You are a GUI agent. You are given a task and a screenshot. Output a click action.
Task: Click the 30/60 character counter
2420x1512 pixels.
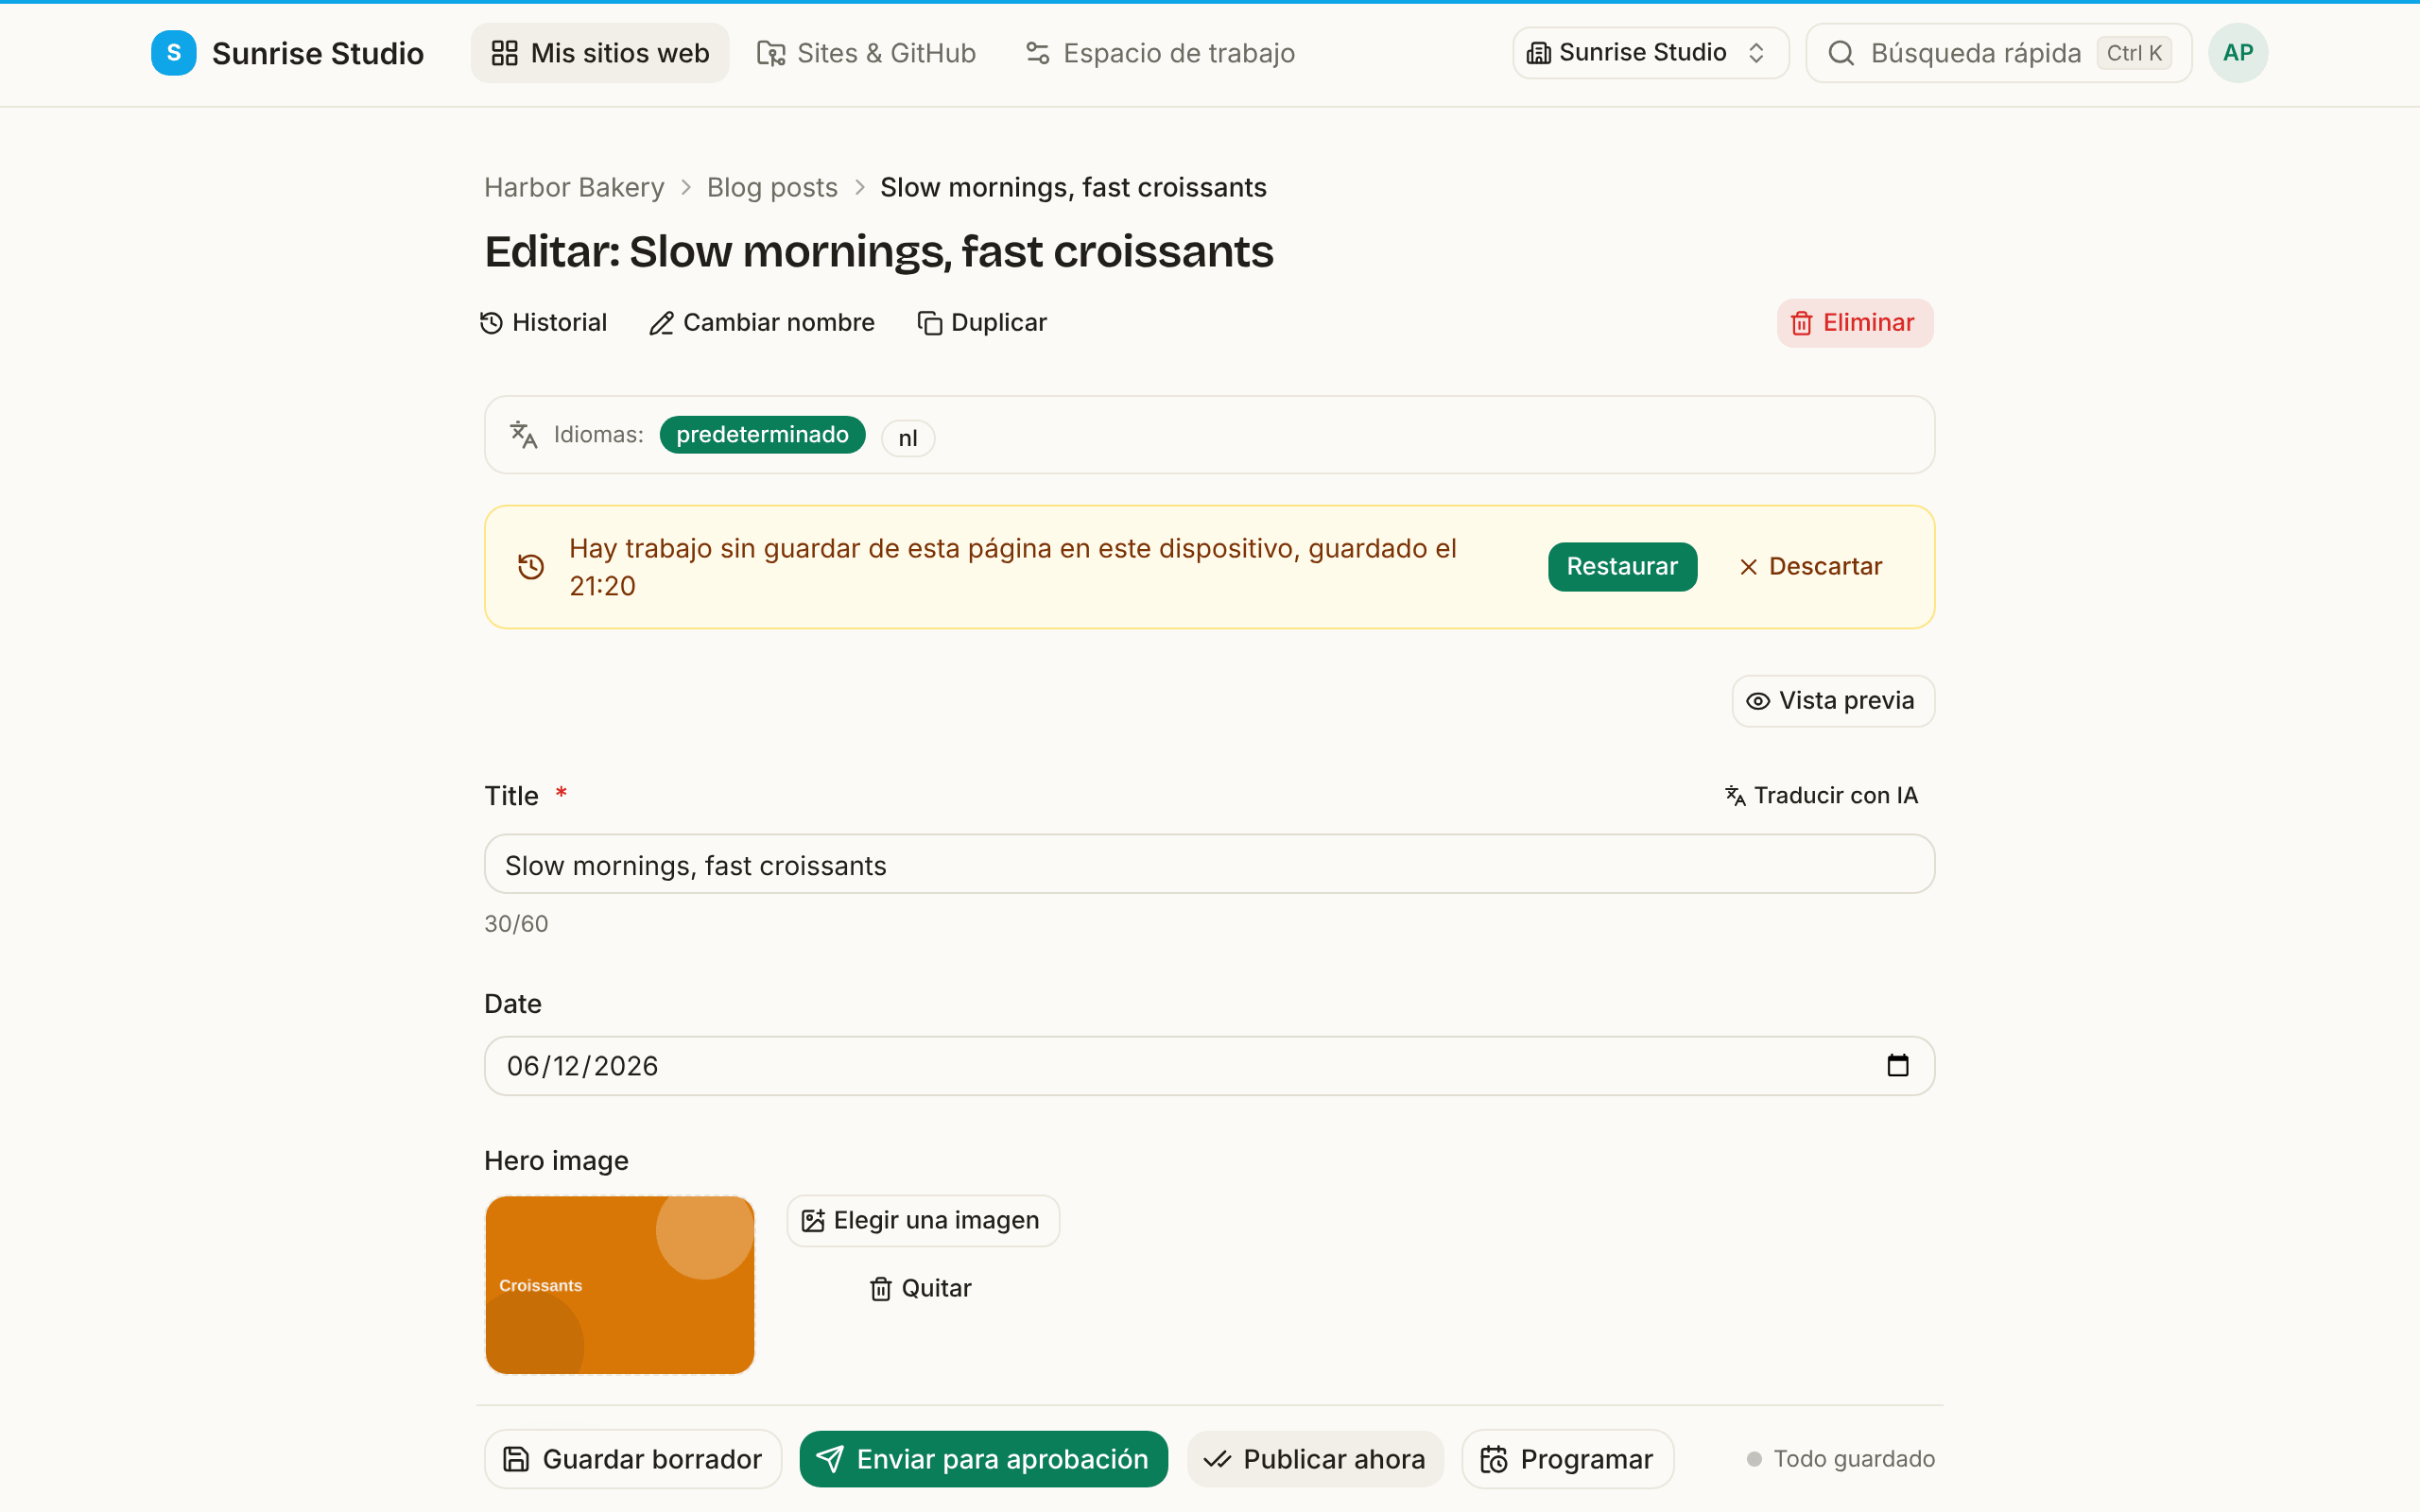[516, 924]
